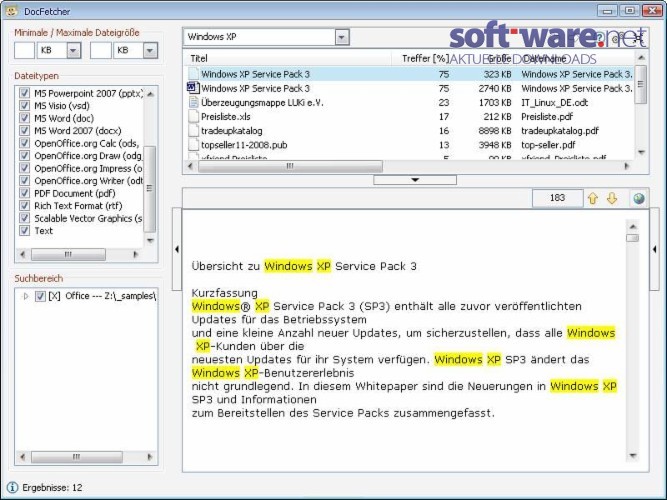The width and height of the screenshot is (667, 500).
Task: Sort results by the Dateiname column header
Action: pos(544,58)
